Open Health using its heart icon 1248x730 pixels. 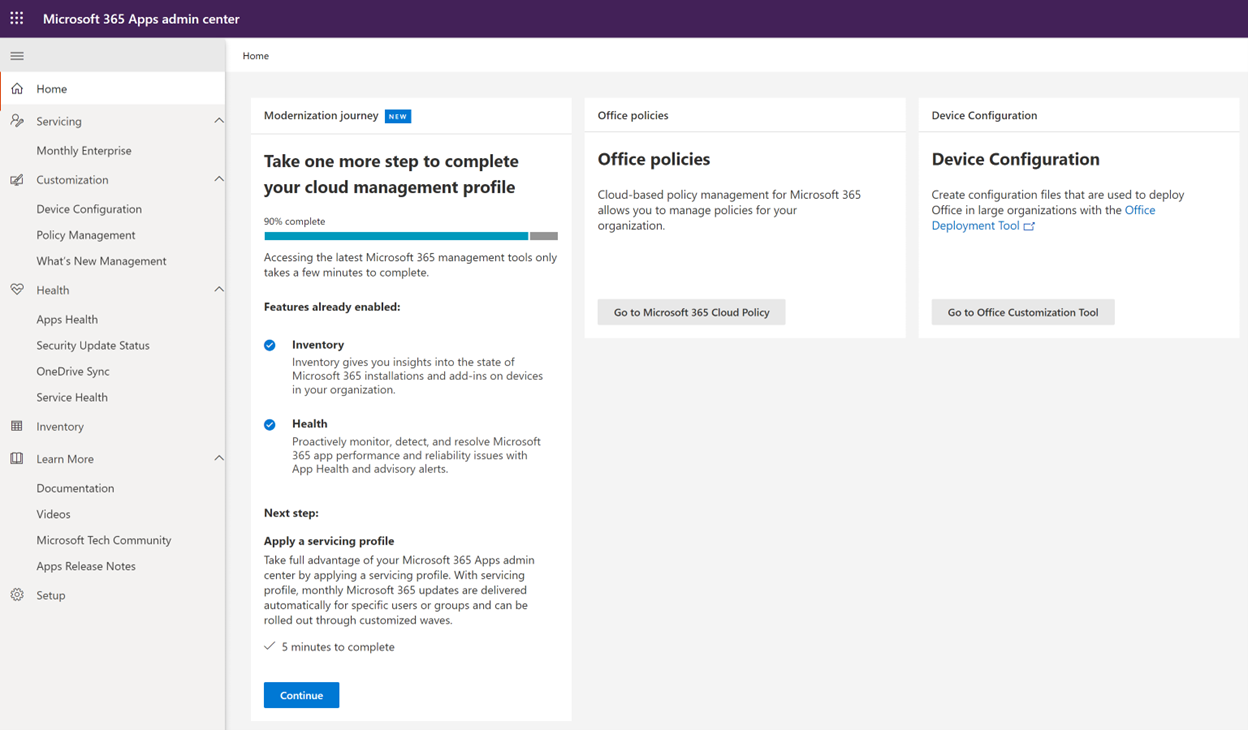[x=16, y=289]
